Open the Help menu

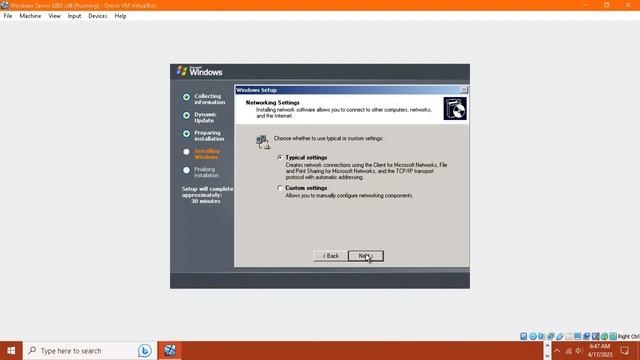click(x=120, y=16)
